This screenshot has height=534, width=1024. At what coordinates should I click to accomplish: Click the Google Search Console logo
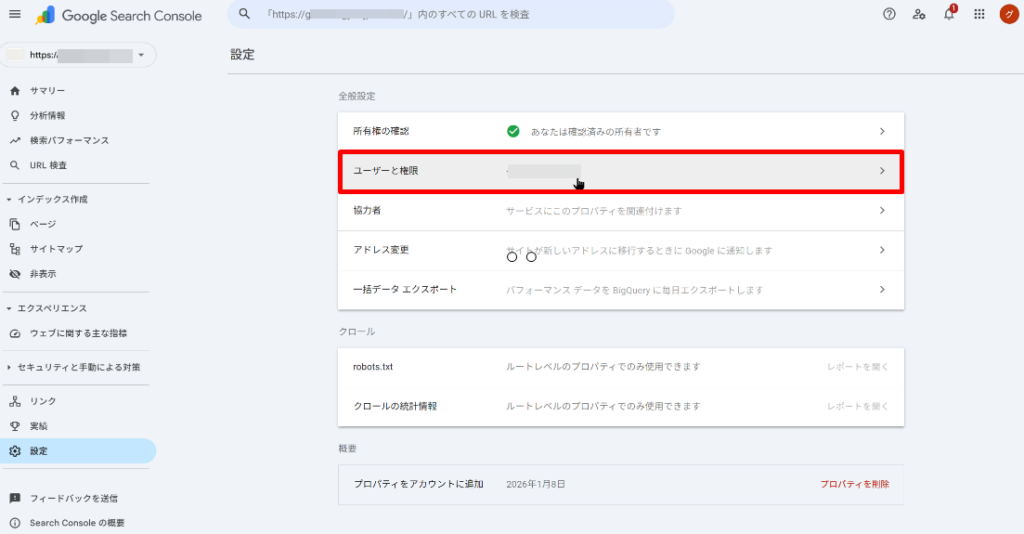[119, 16]
